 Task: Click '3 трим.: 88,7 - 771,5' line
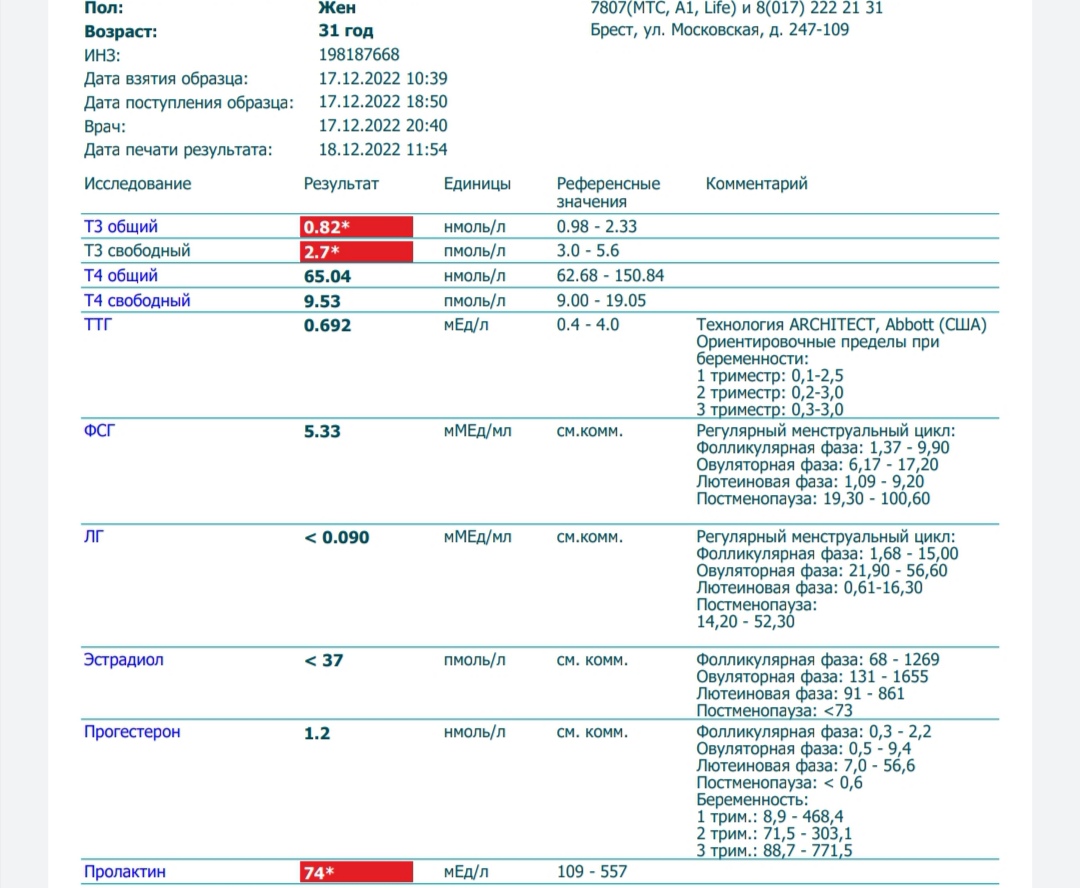[x=774, y=851]
